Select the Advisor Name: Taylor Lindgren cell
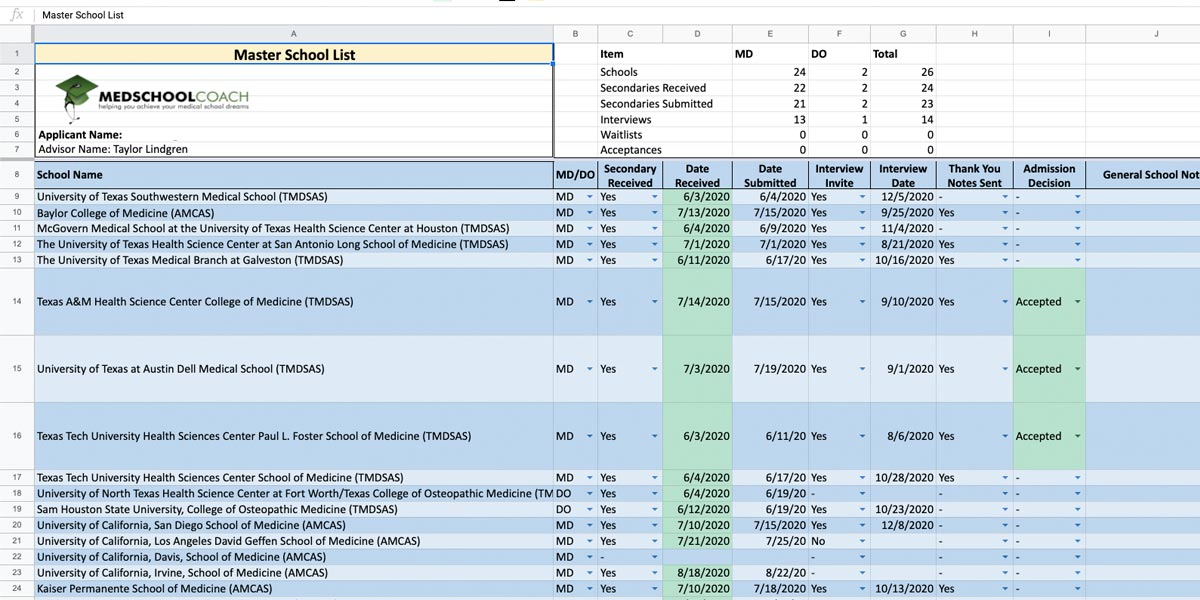This screenshot has height=600, width=1200. [294, 150]
